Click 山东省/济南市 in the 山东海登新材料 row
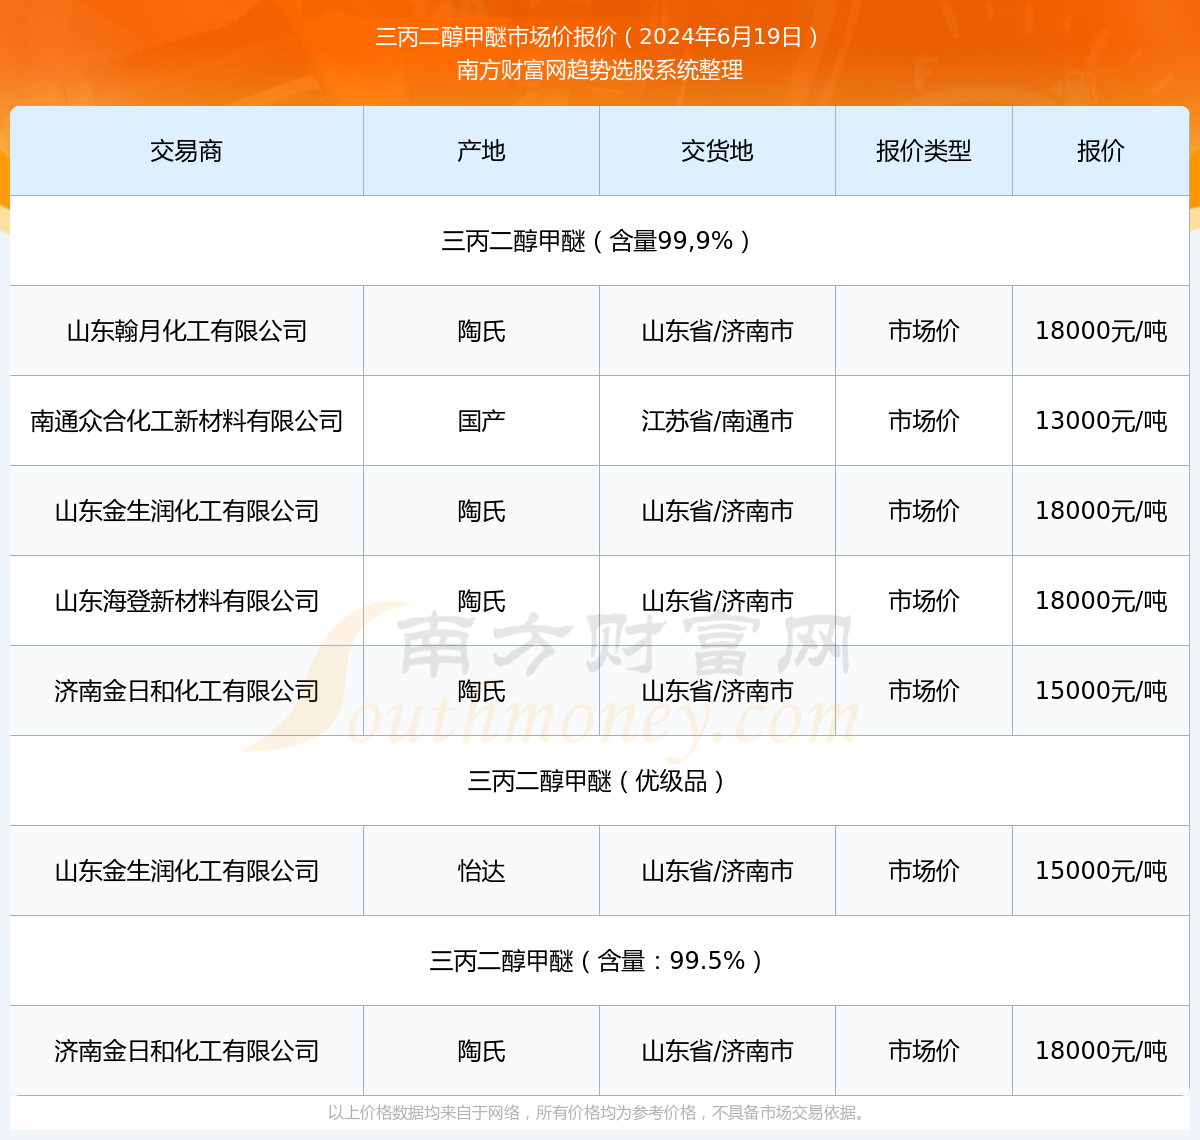Screen dimensions: 1200x1140 point(717,601)
